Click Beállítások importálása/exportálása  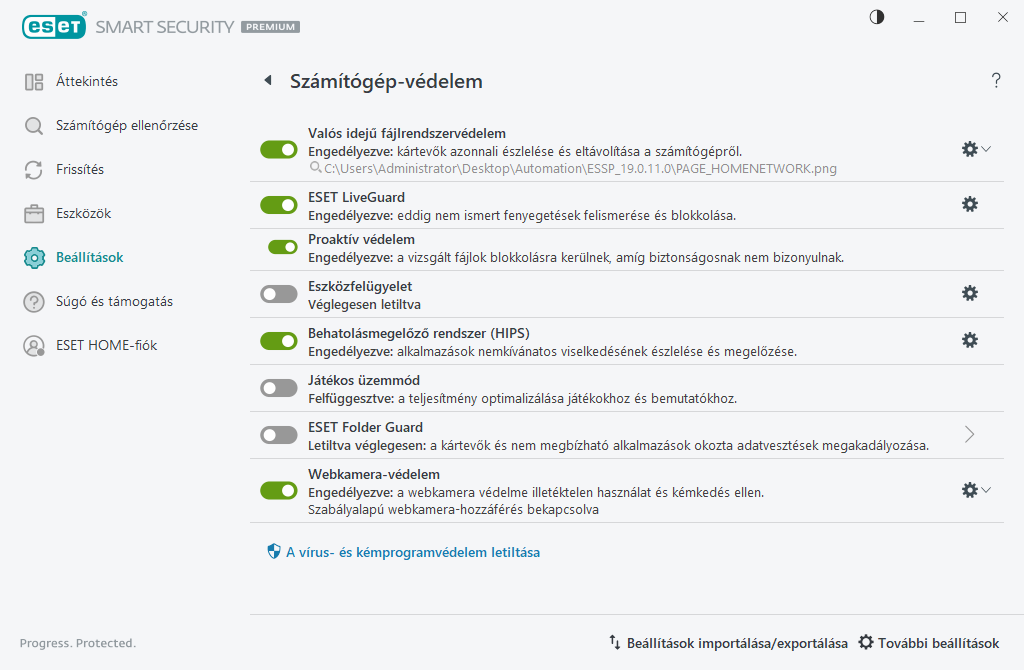point(728,643)
